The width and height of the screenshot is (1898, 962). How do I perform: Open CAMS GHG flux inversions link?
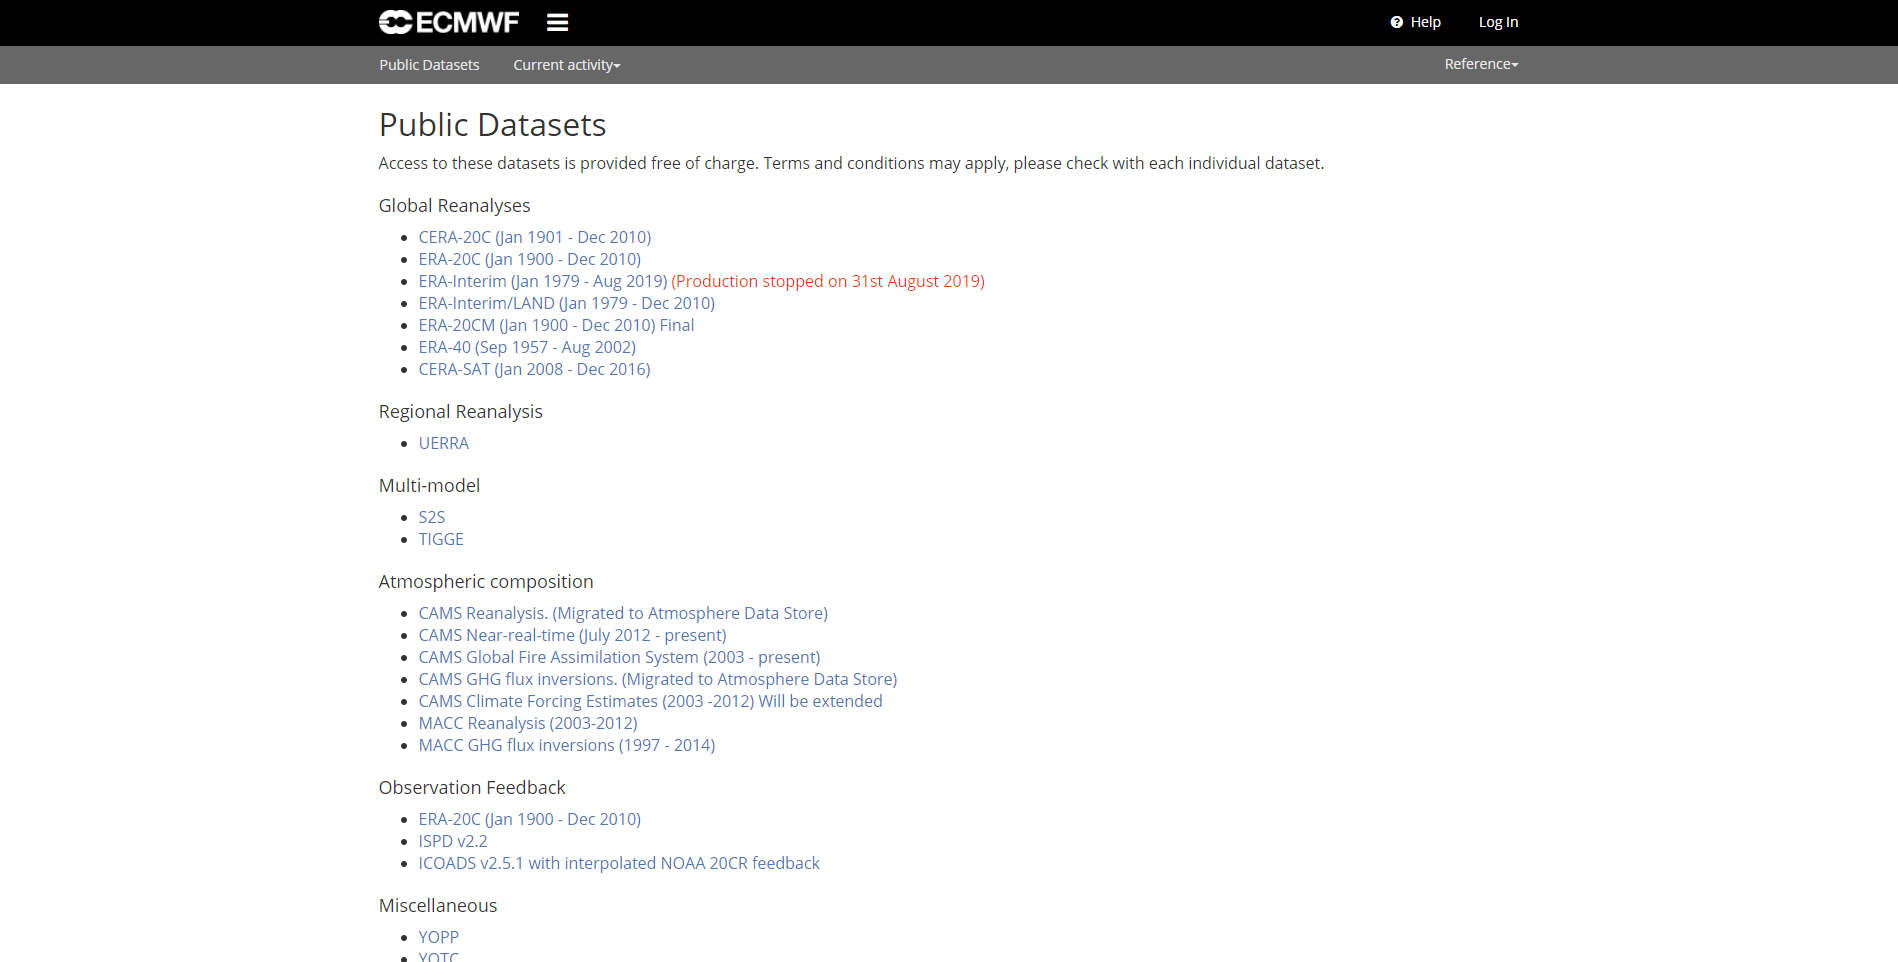click(658, 679)
